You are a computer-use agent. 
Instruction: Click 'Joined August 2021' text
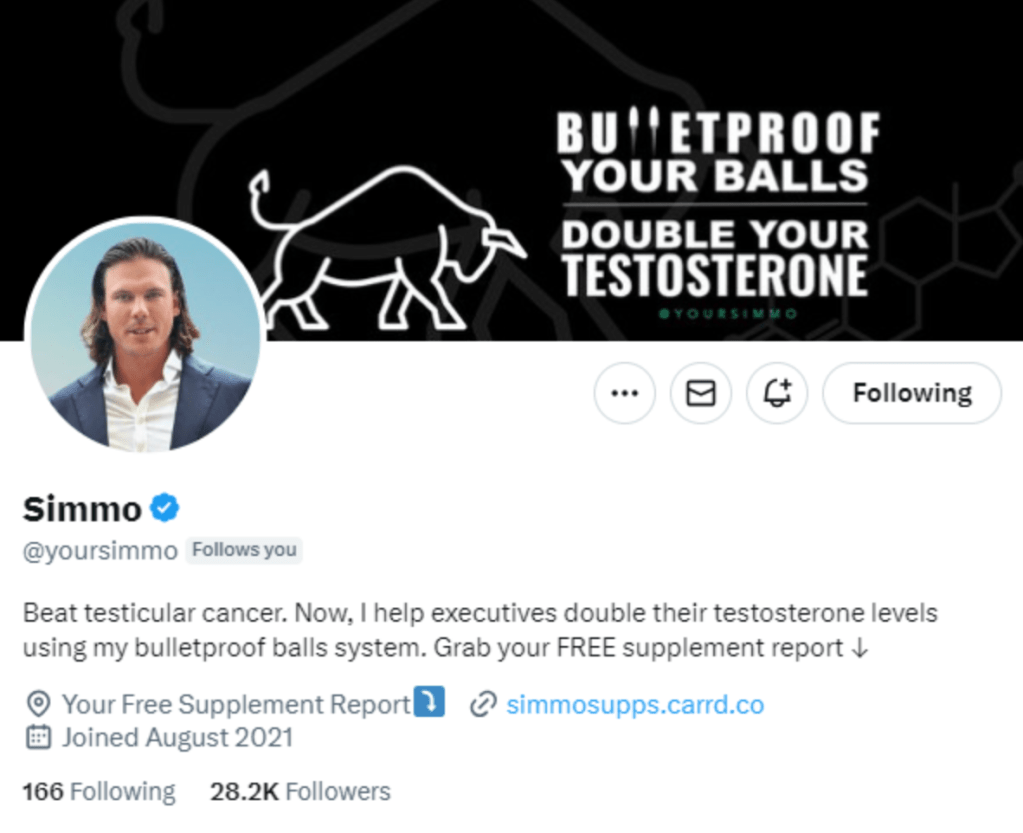[x=177, y=738]
